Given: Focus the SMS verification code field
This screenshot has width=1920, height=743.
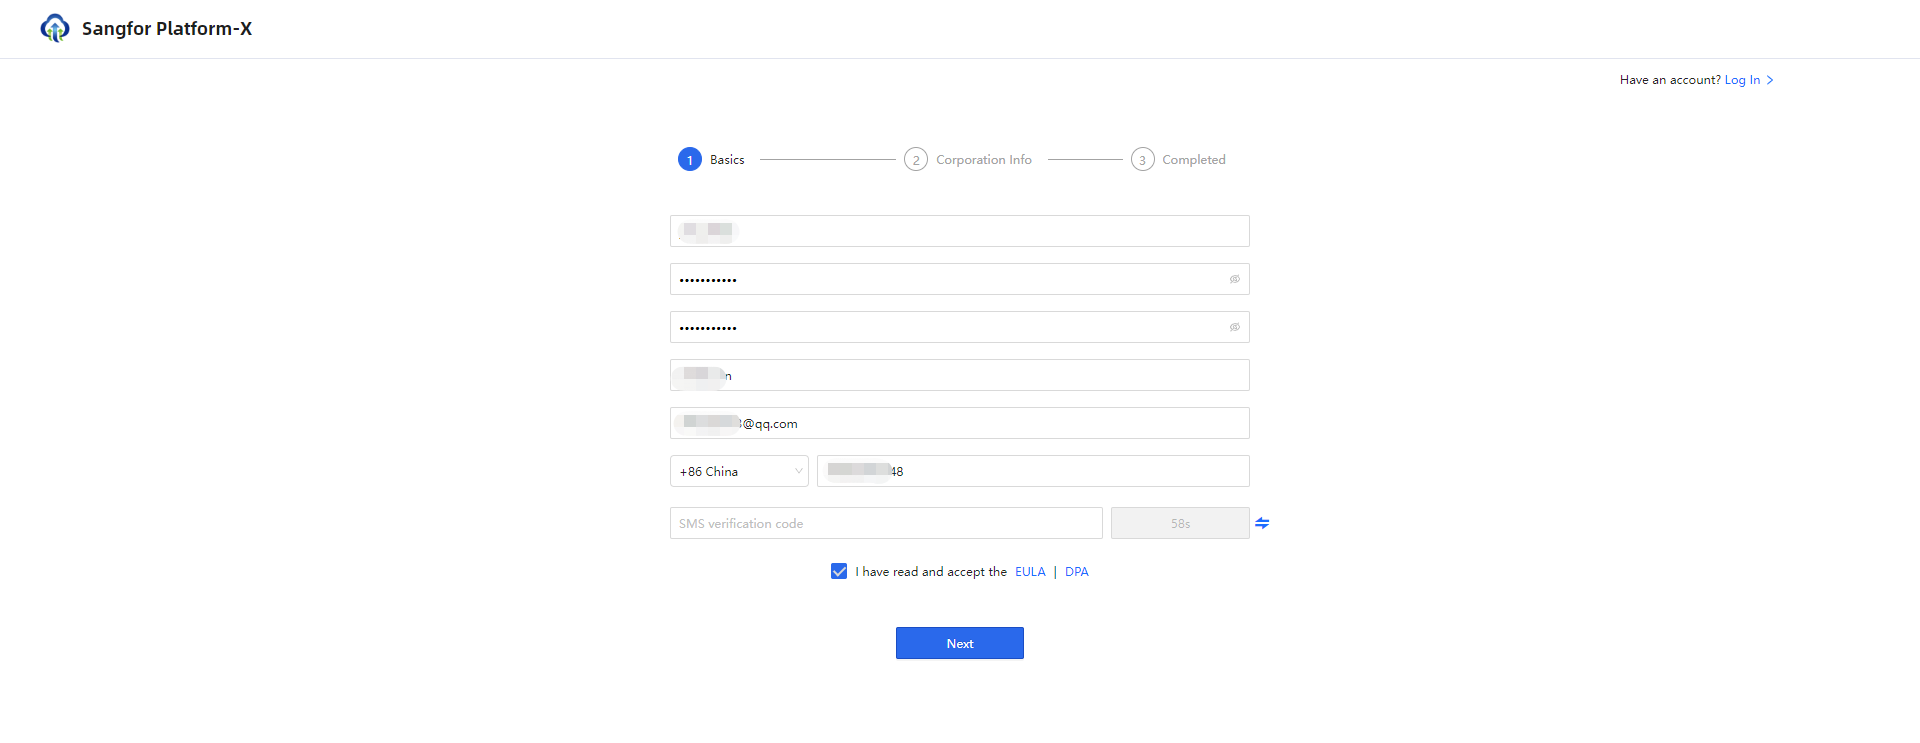Looking at the screenshot, I should tap(886, 523).
